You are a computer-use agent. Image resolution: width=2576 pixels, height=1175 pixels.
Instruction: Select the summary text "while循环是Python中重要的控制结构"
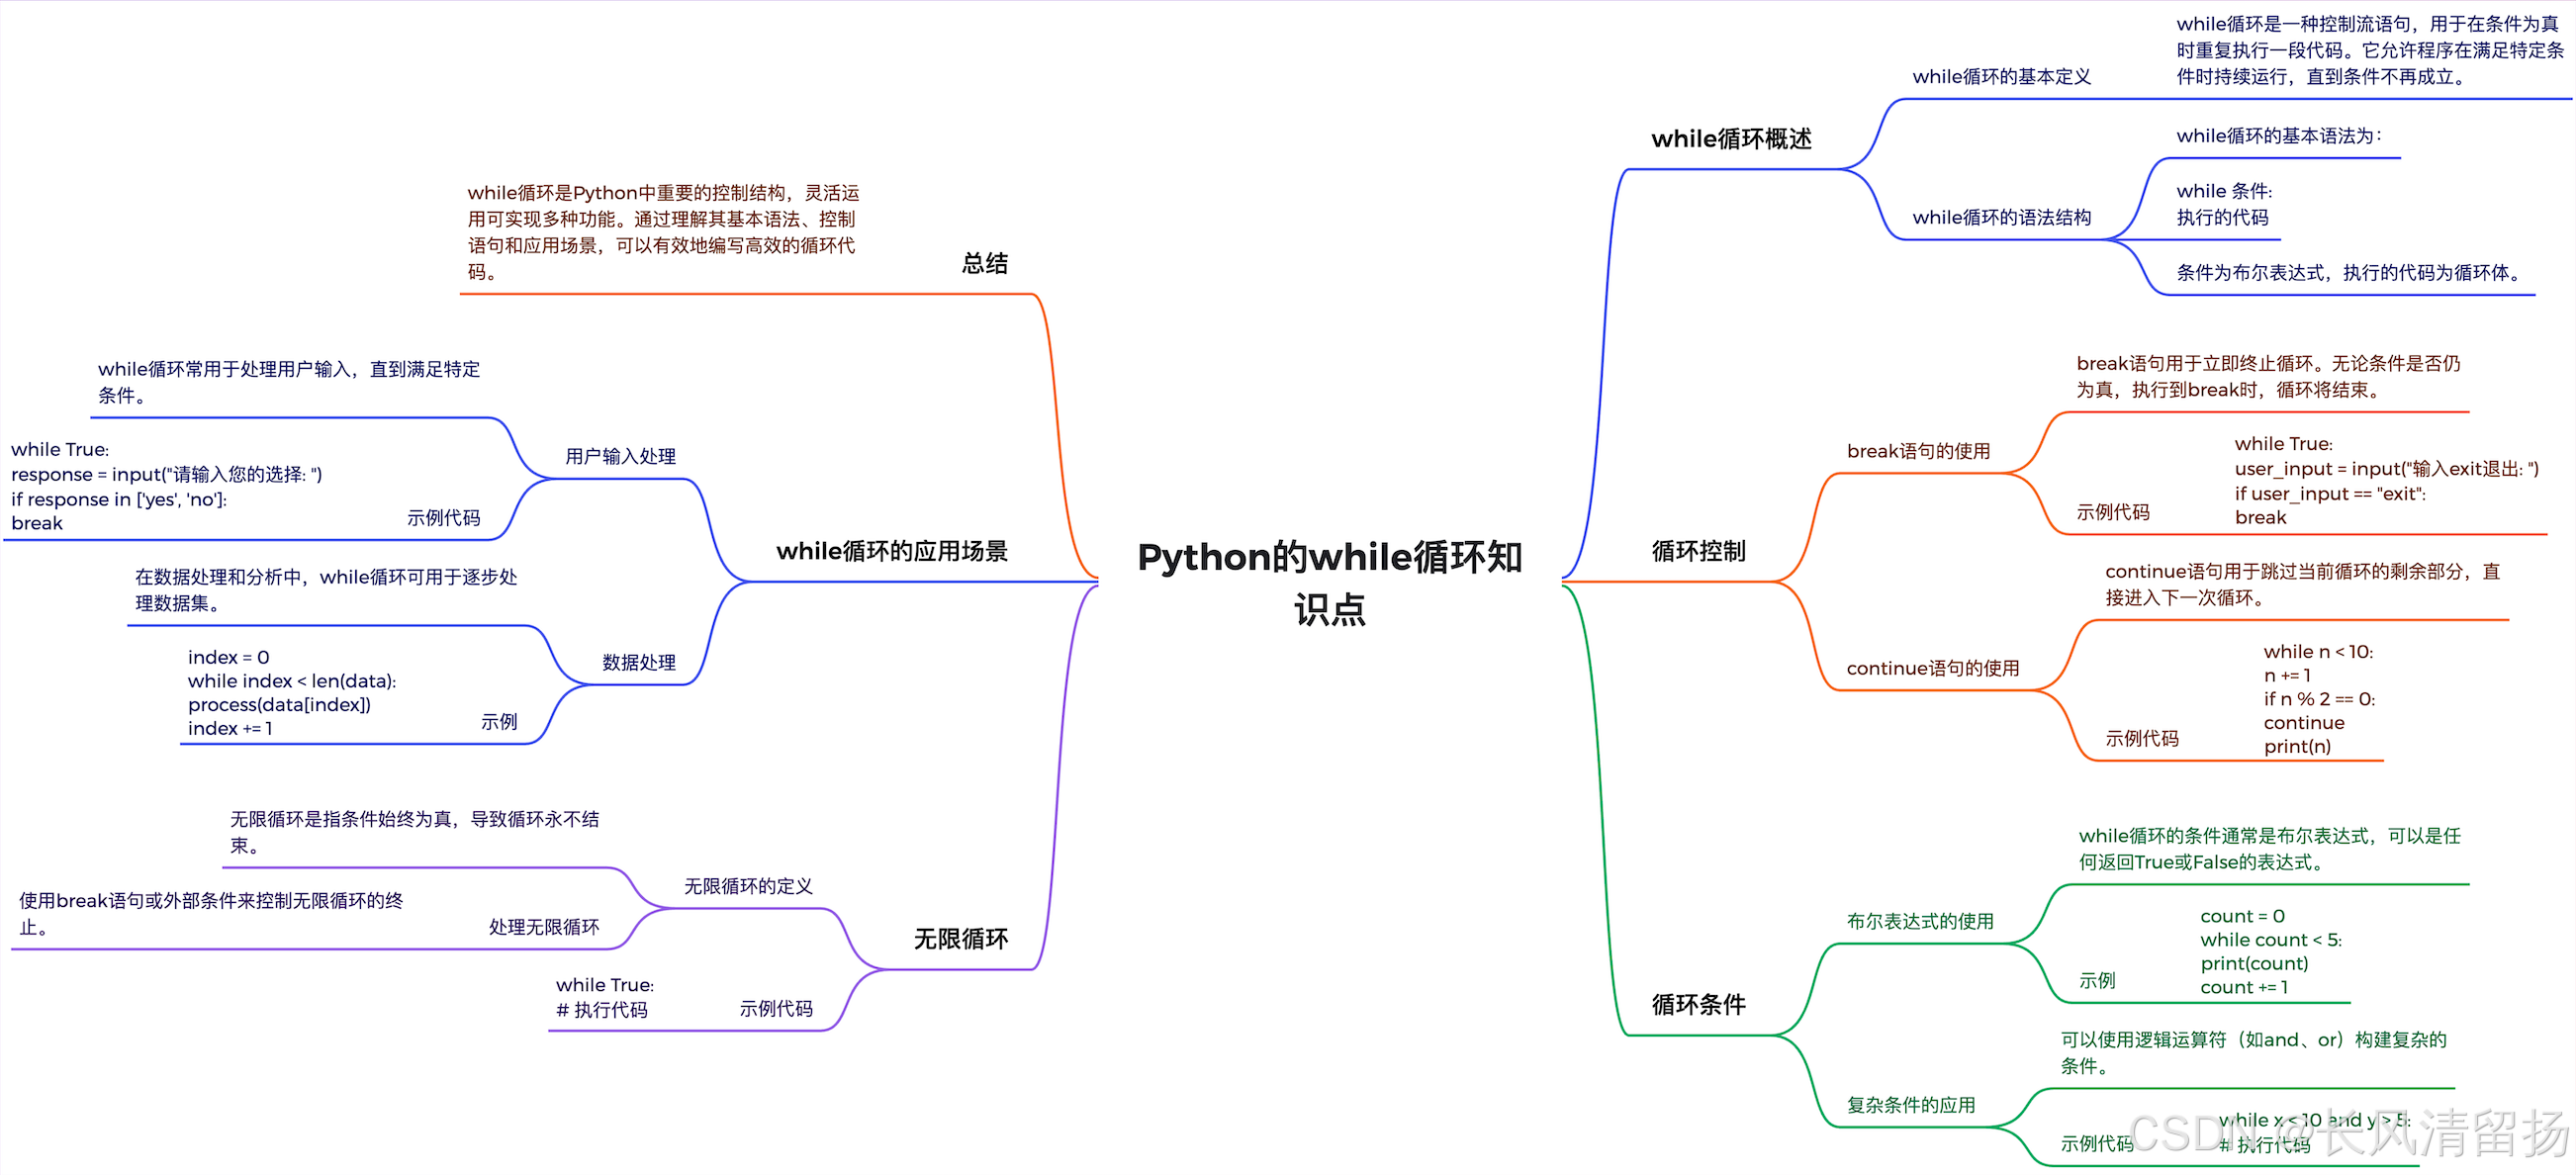tap(663, 232)
